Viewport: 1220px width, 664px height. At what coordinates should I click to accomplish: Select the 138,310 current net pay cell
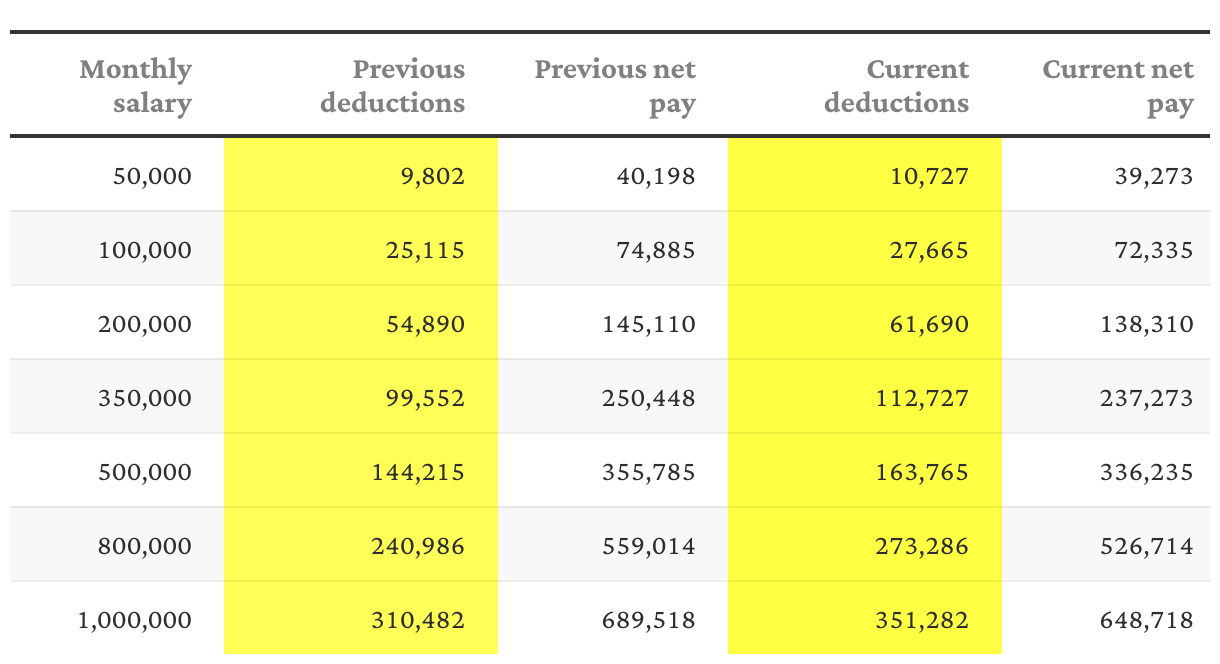coord(1106,323)
